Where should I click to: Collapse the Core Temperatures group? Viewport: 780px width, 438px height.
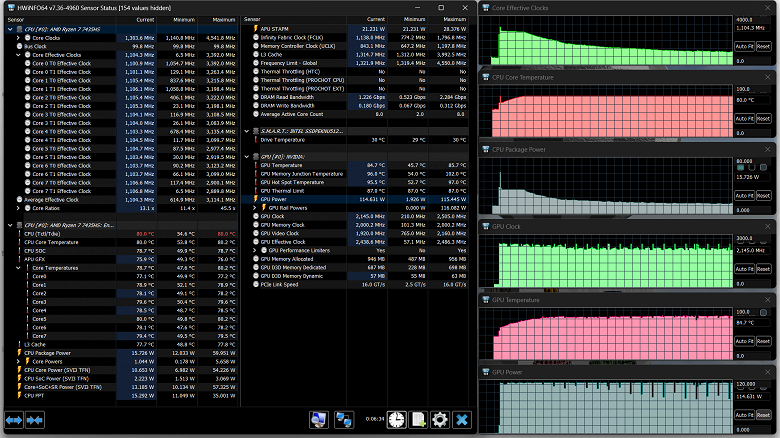(18, 268)
